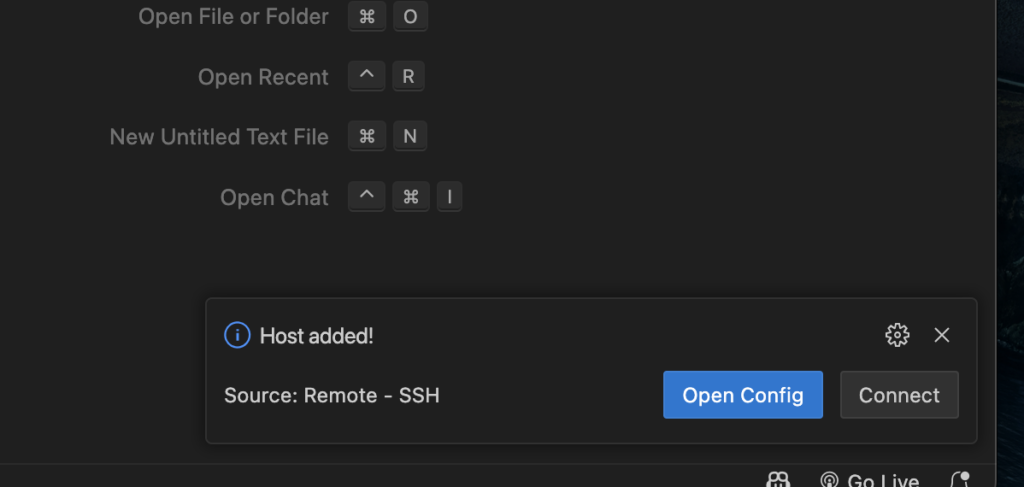Click the Source: Remote - SSH text
Screen dimensions: 1024x487
pos(332,395)
